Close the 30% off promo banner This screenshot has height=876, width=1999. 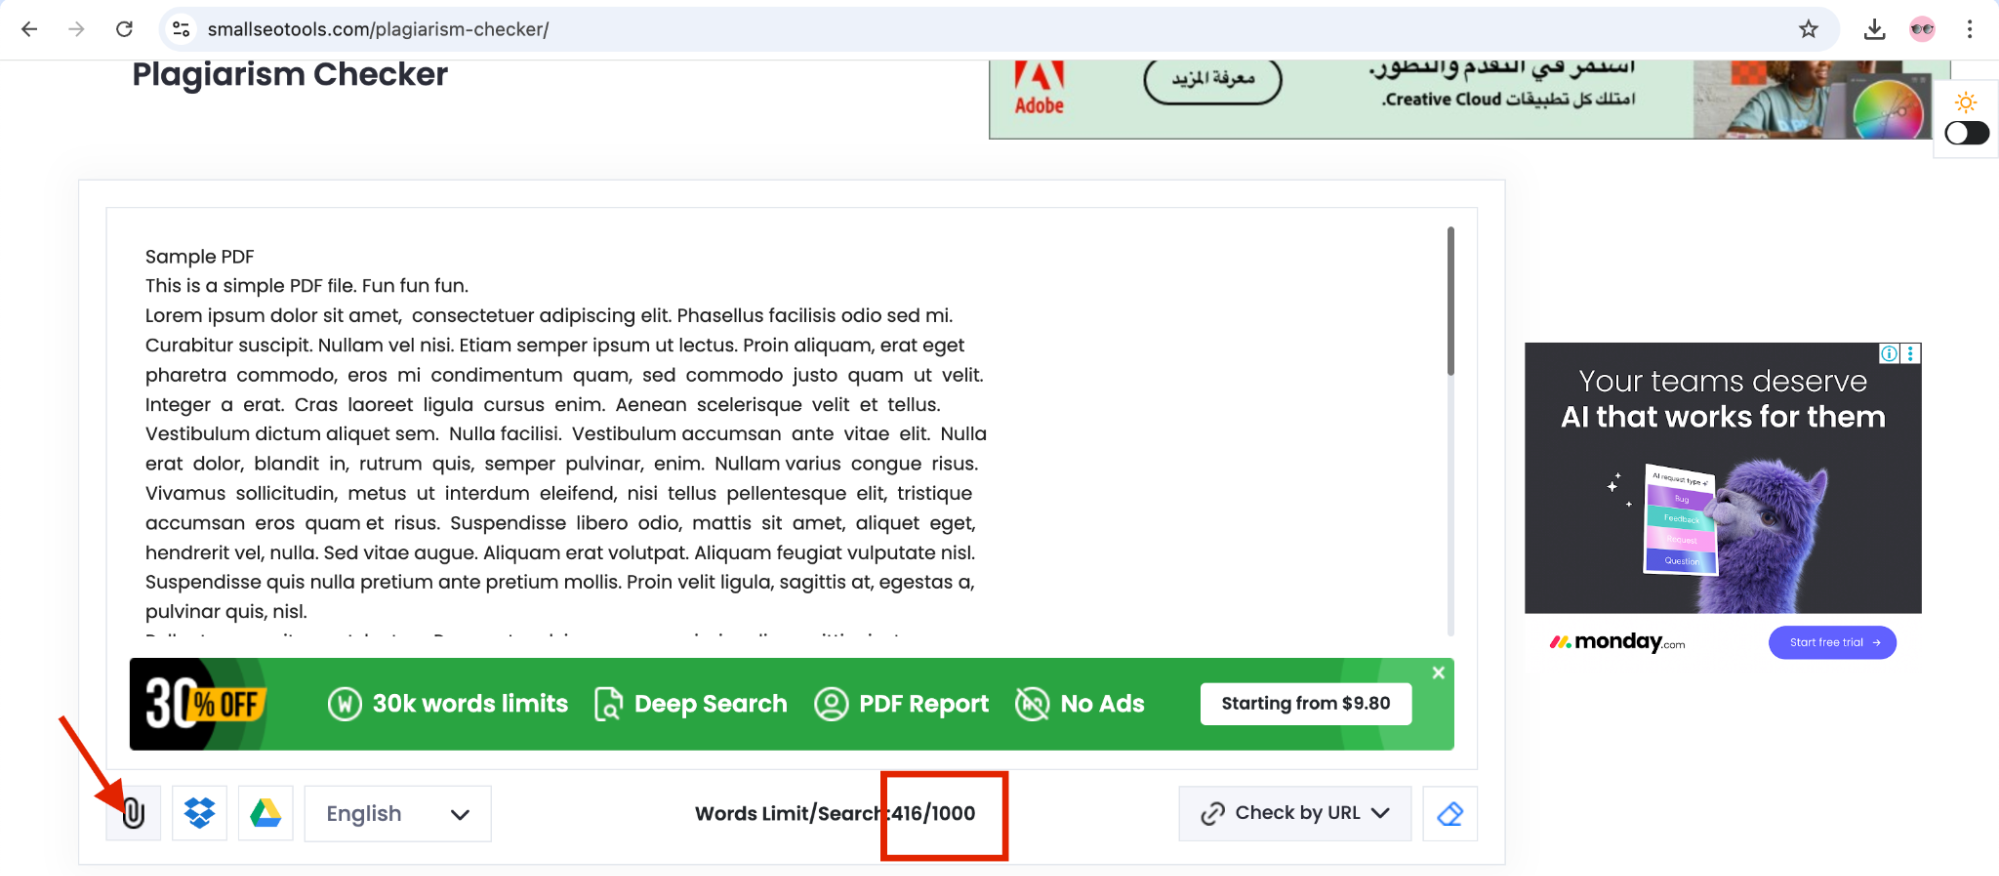point(1438,673)
